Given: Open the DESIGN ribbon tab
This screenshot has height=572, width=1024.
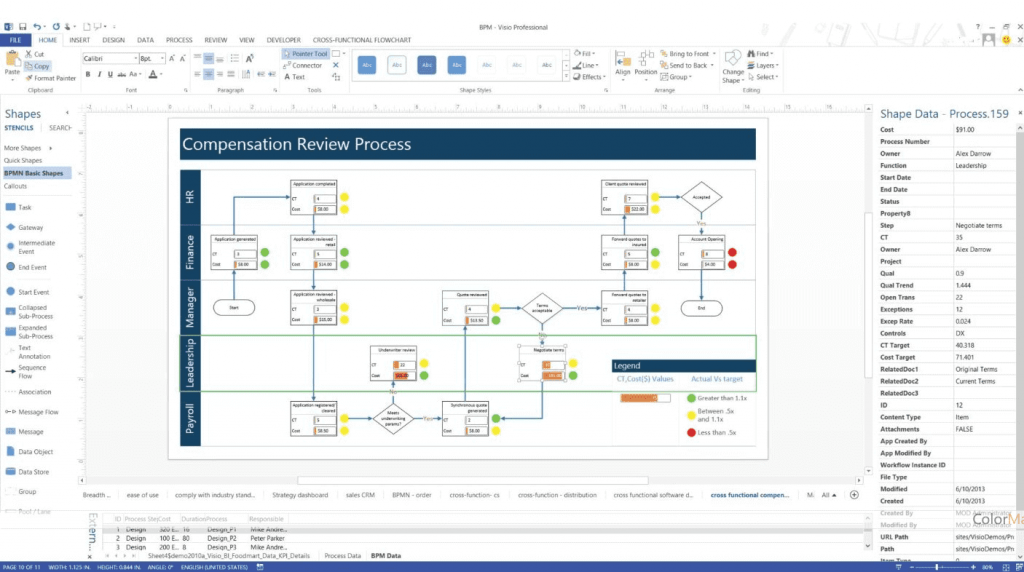Looking at the screenshot, I should click(113, 40).
